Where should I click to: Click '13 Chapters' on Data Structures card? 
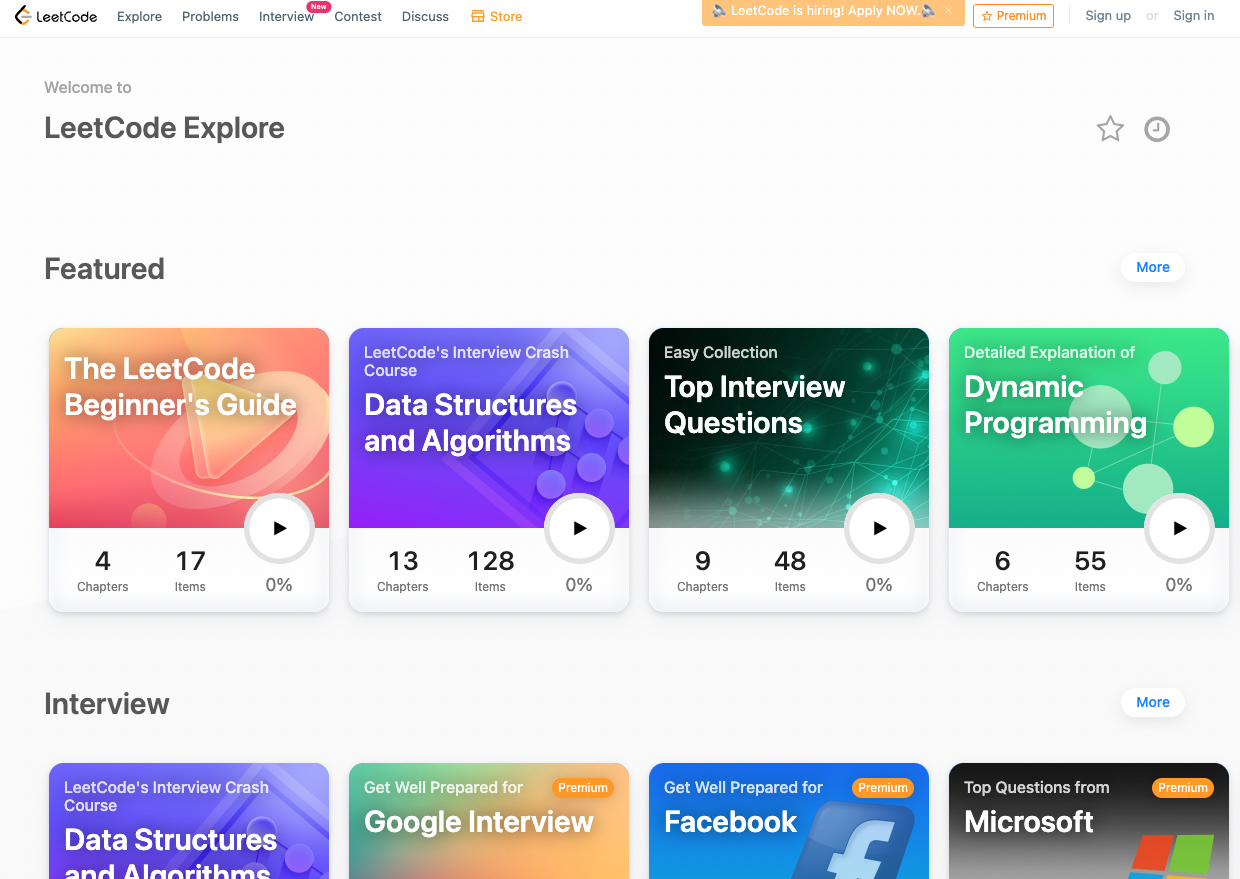[x=403, y=571]
